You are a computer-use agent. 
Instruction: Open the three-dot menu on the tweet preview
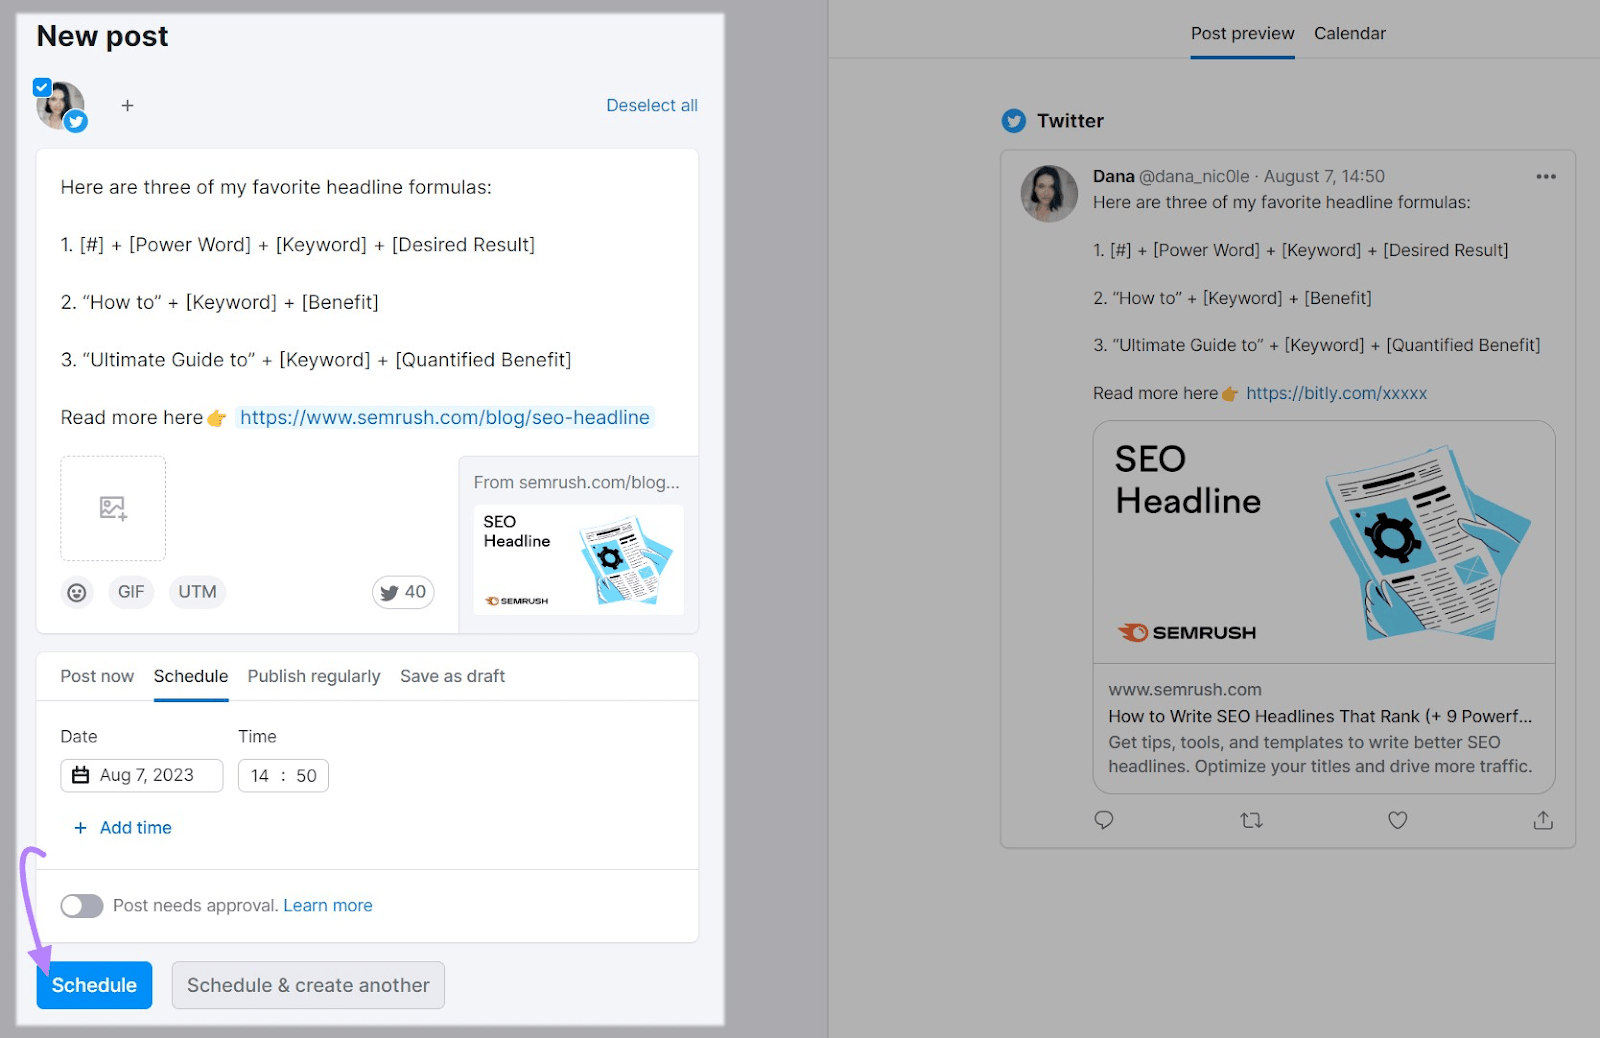1545,176
